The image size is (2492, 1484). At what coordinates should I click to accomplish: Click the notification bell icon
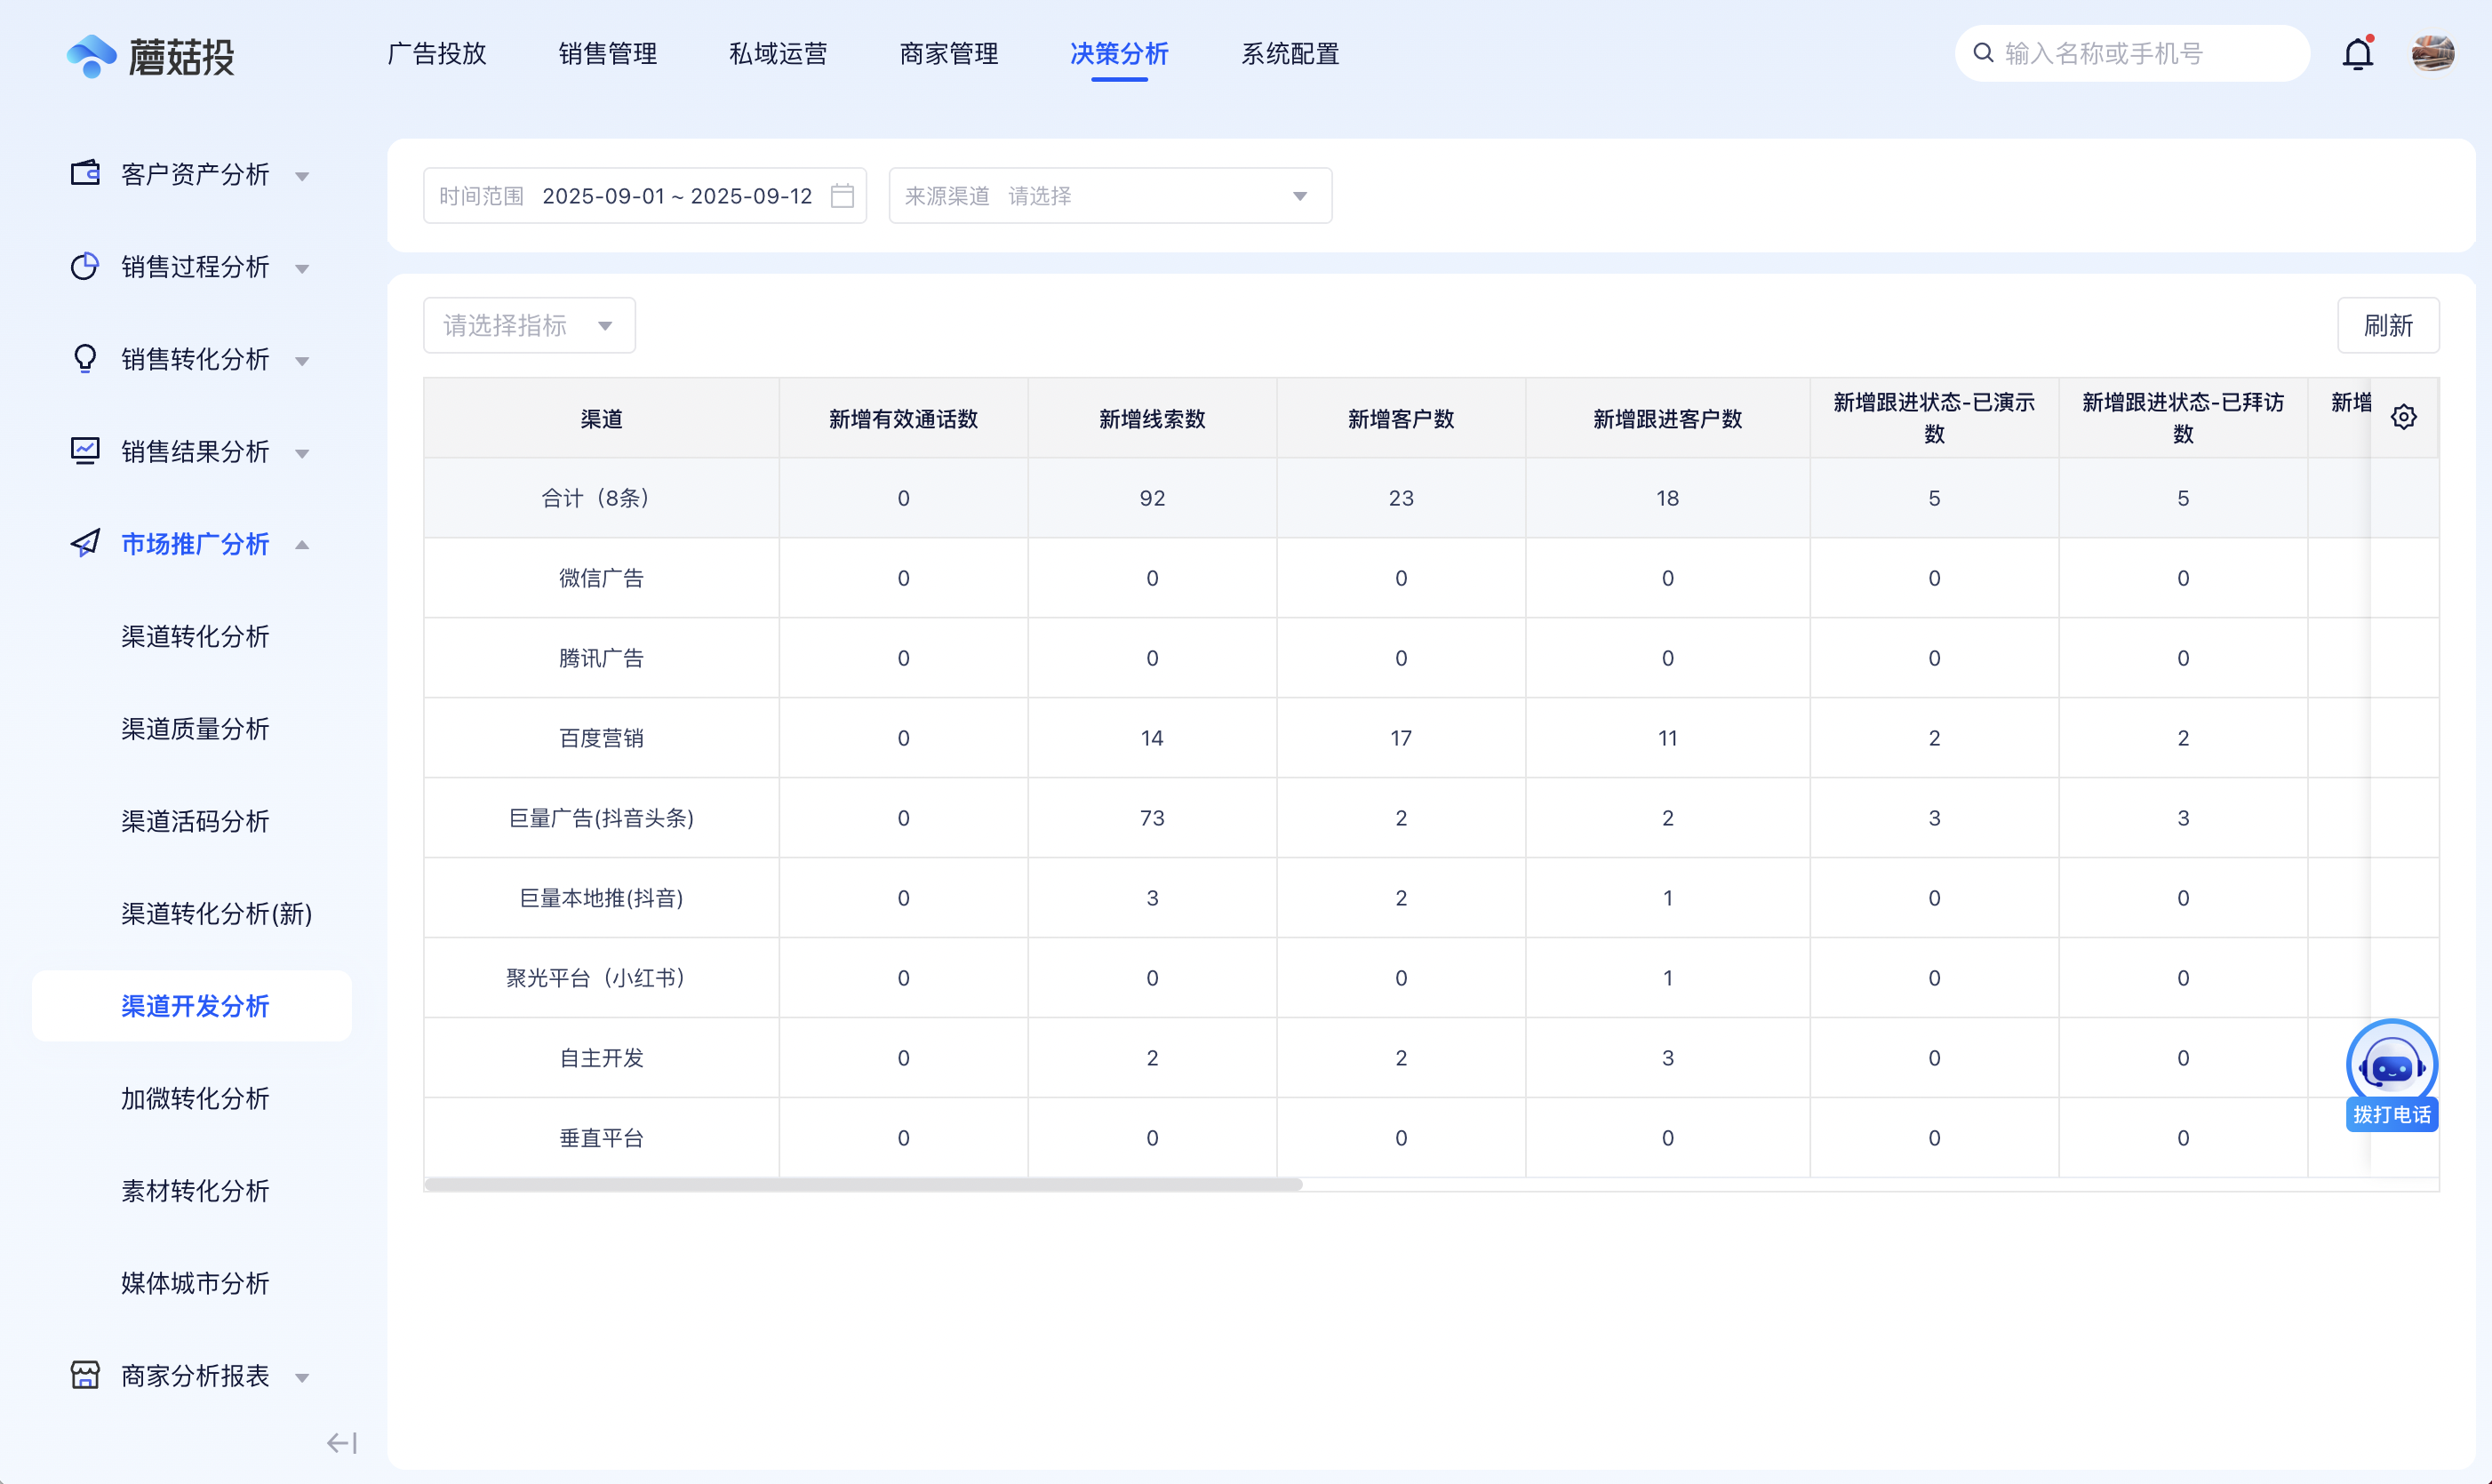[2357, 54]
